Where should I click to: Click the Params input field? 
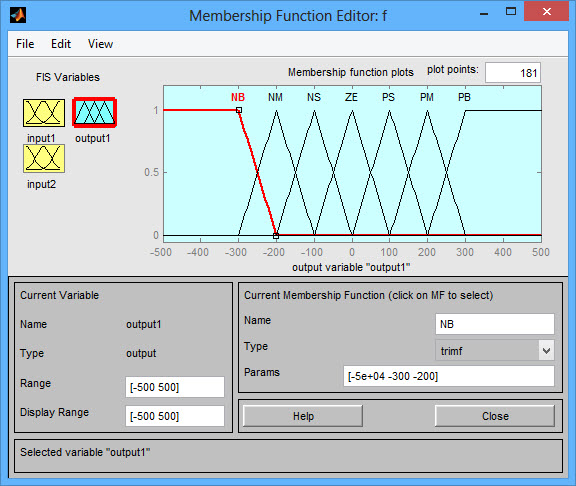tap(449, 376)
